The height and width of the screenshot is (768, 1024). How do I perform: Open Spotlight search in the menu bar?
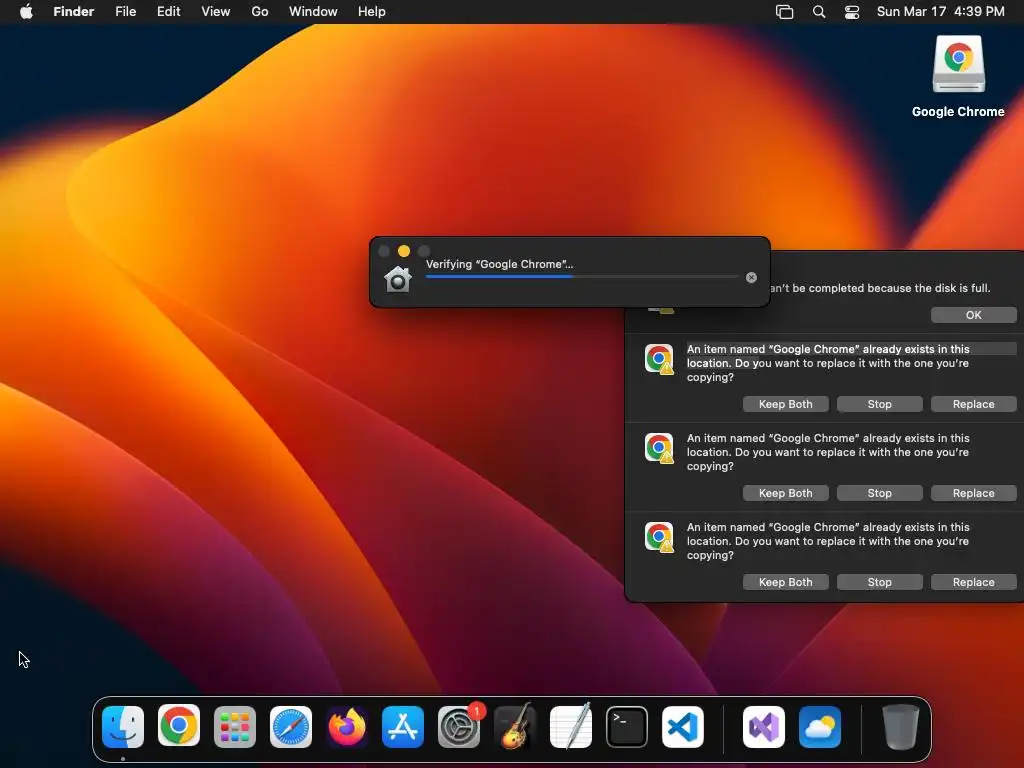click(819, 12)
